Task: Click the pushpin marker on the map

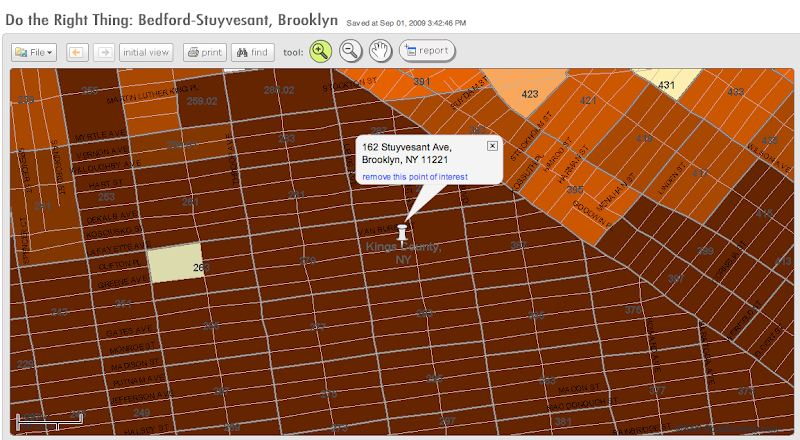Action: 403,232
